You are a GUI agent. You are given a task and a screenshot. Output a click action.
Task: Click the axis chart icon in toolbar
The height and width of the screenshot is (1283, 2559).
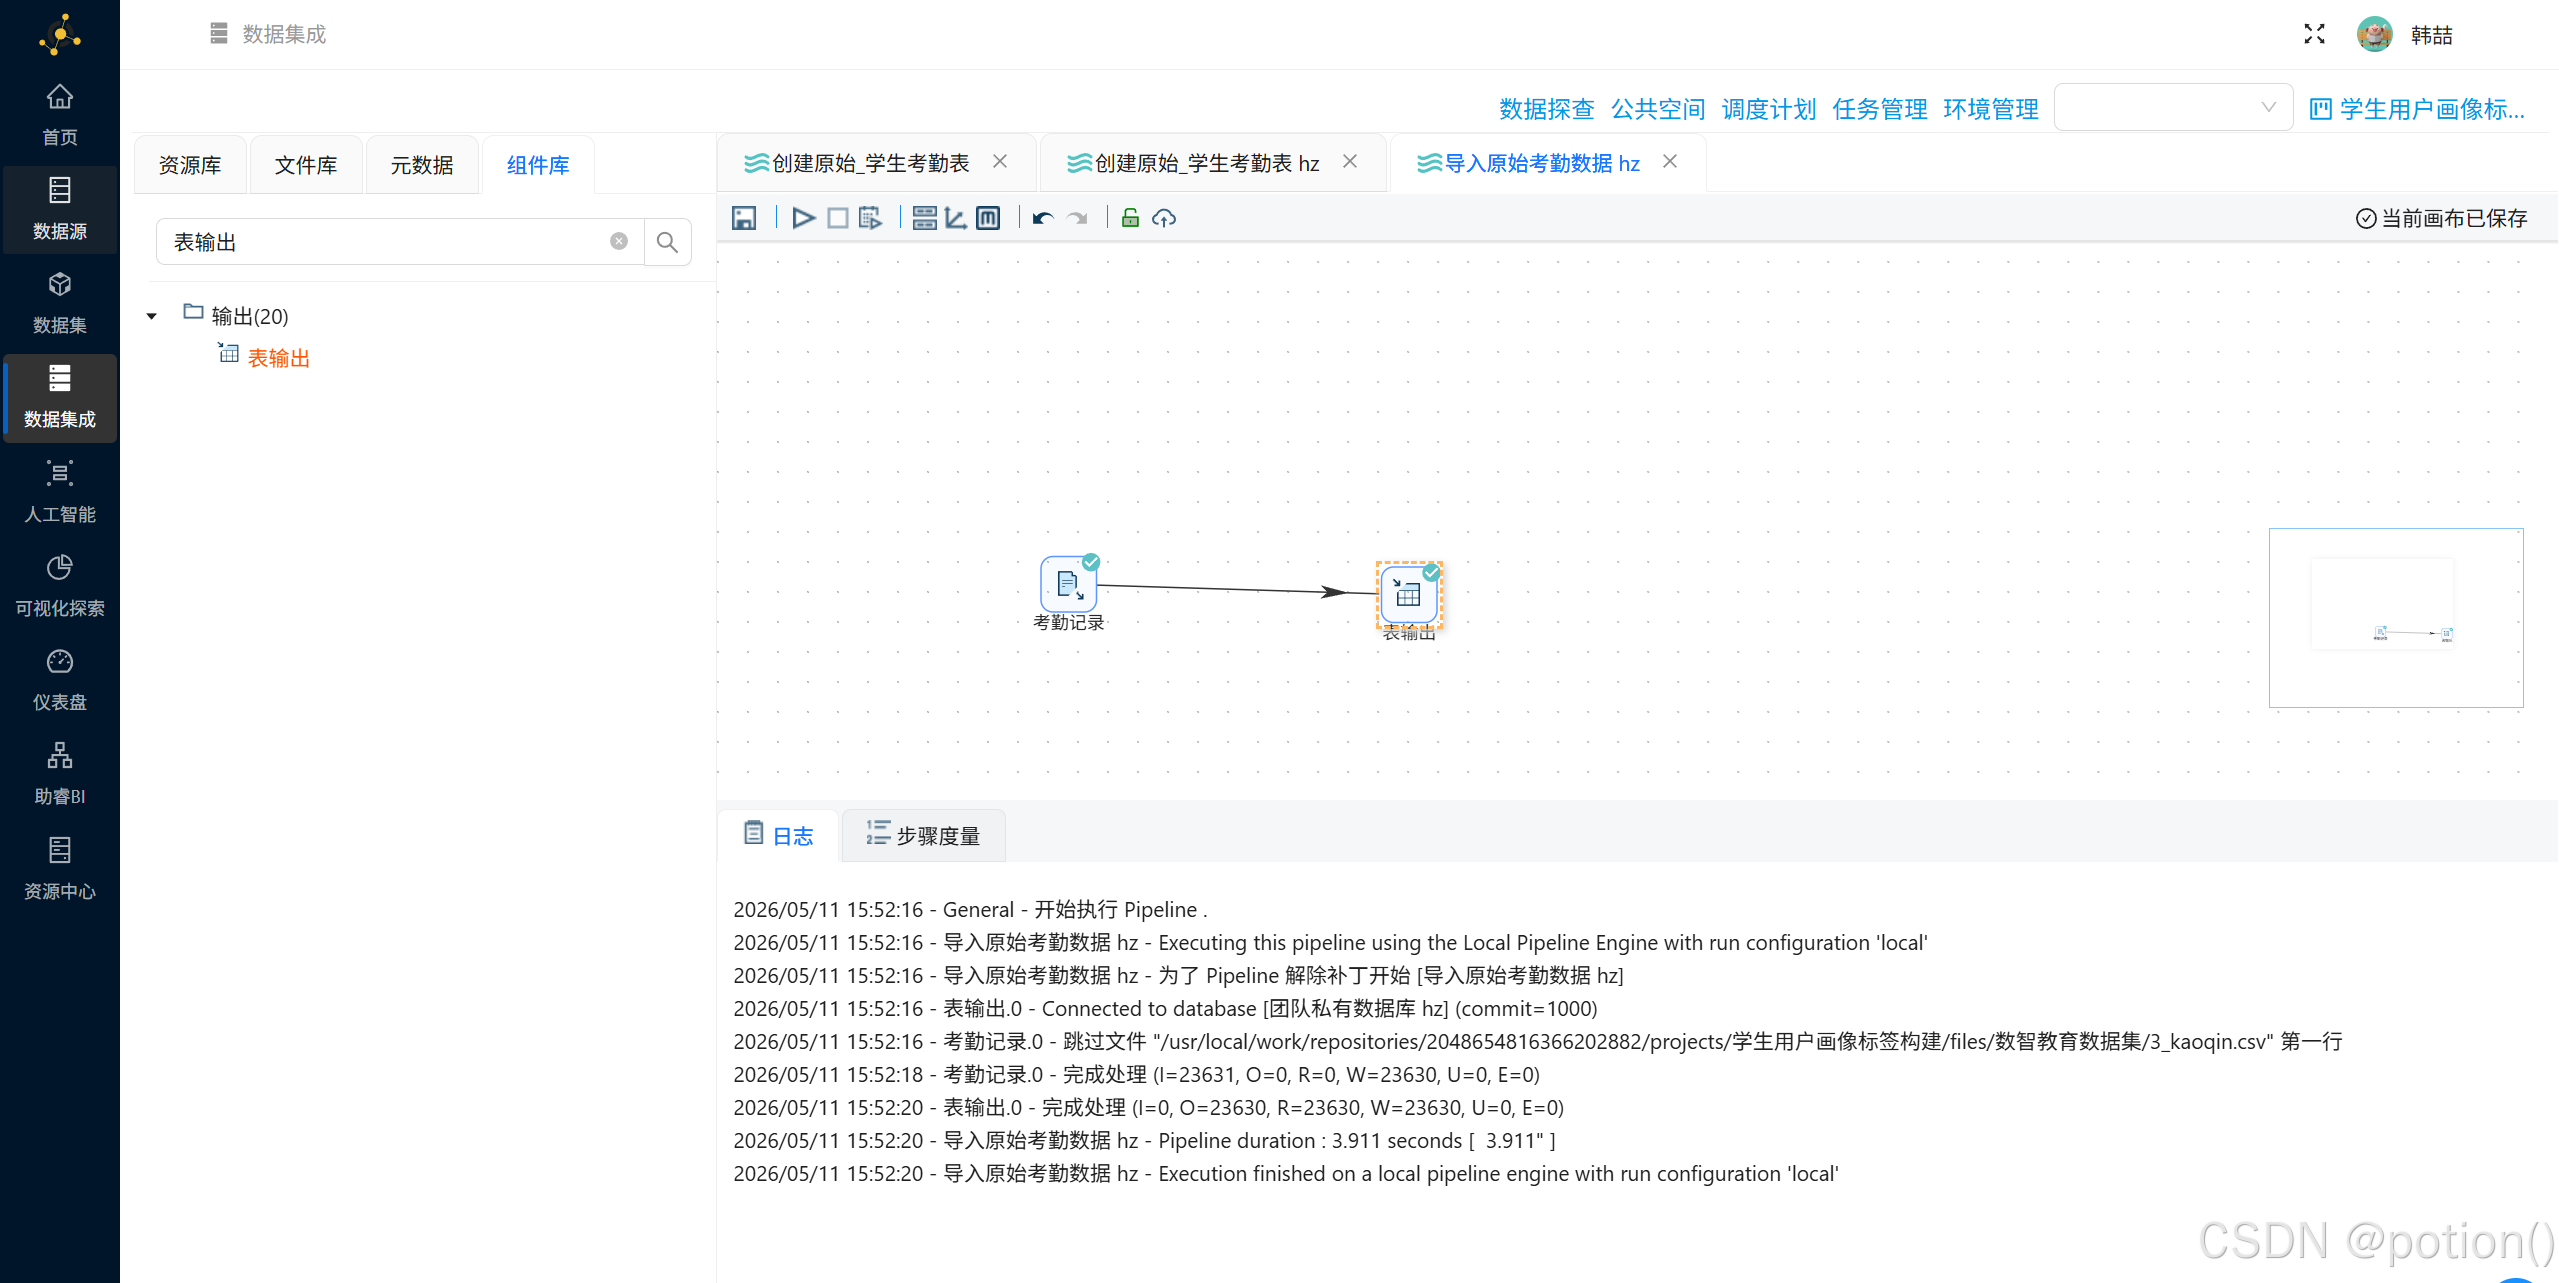point(956,218)
